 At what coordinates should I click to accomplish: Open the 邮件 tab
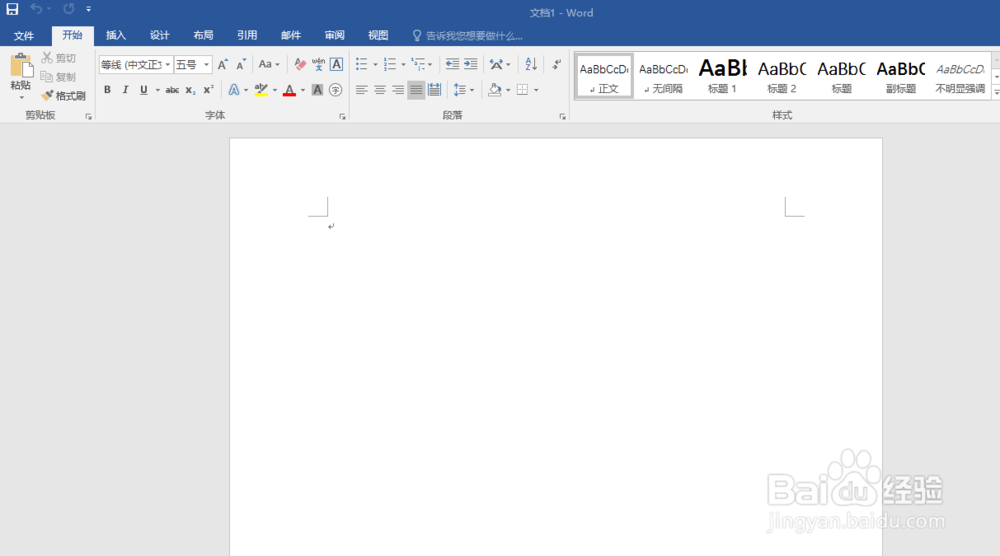291,36
